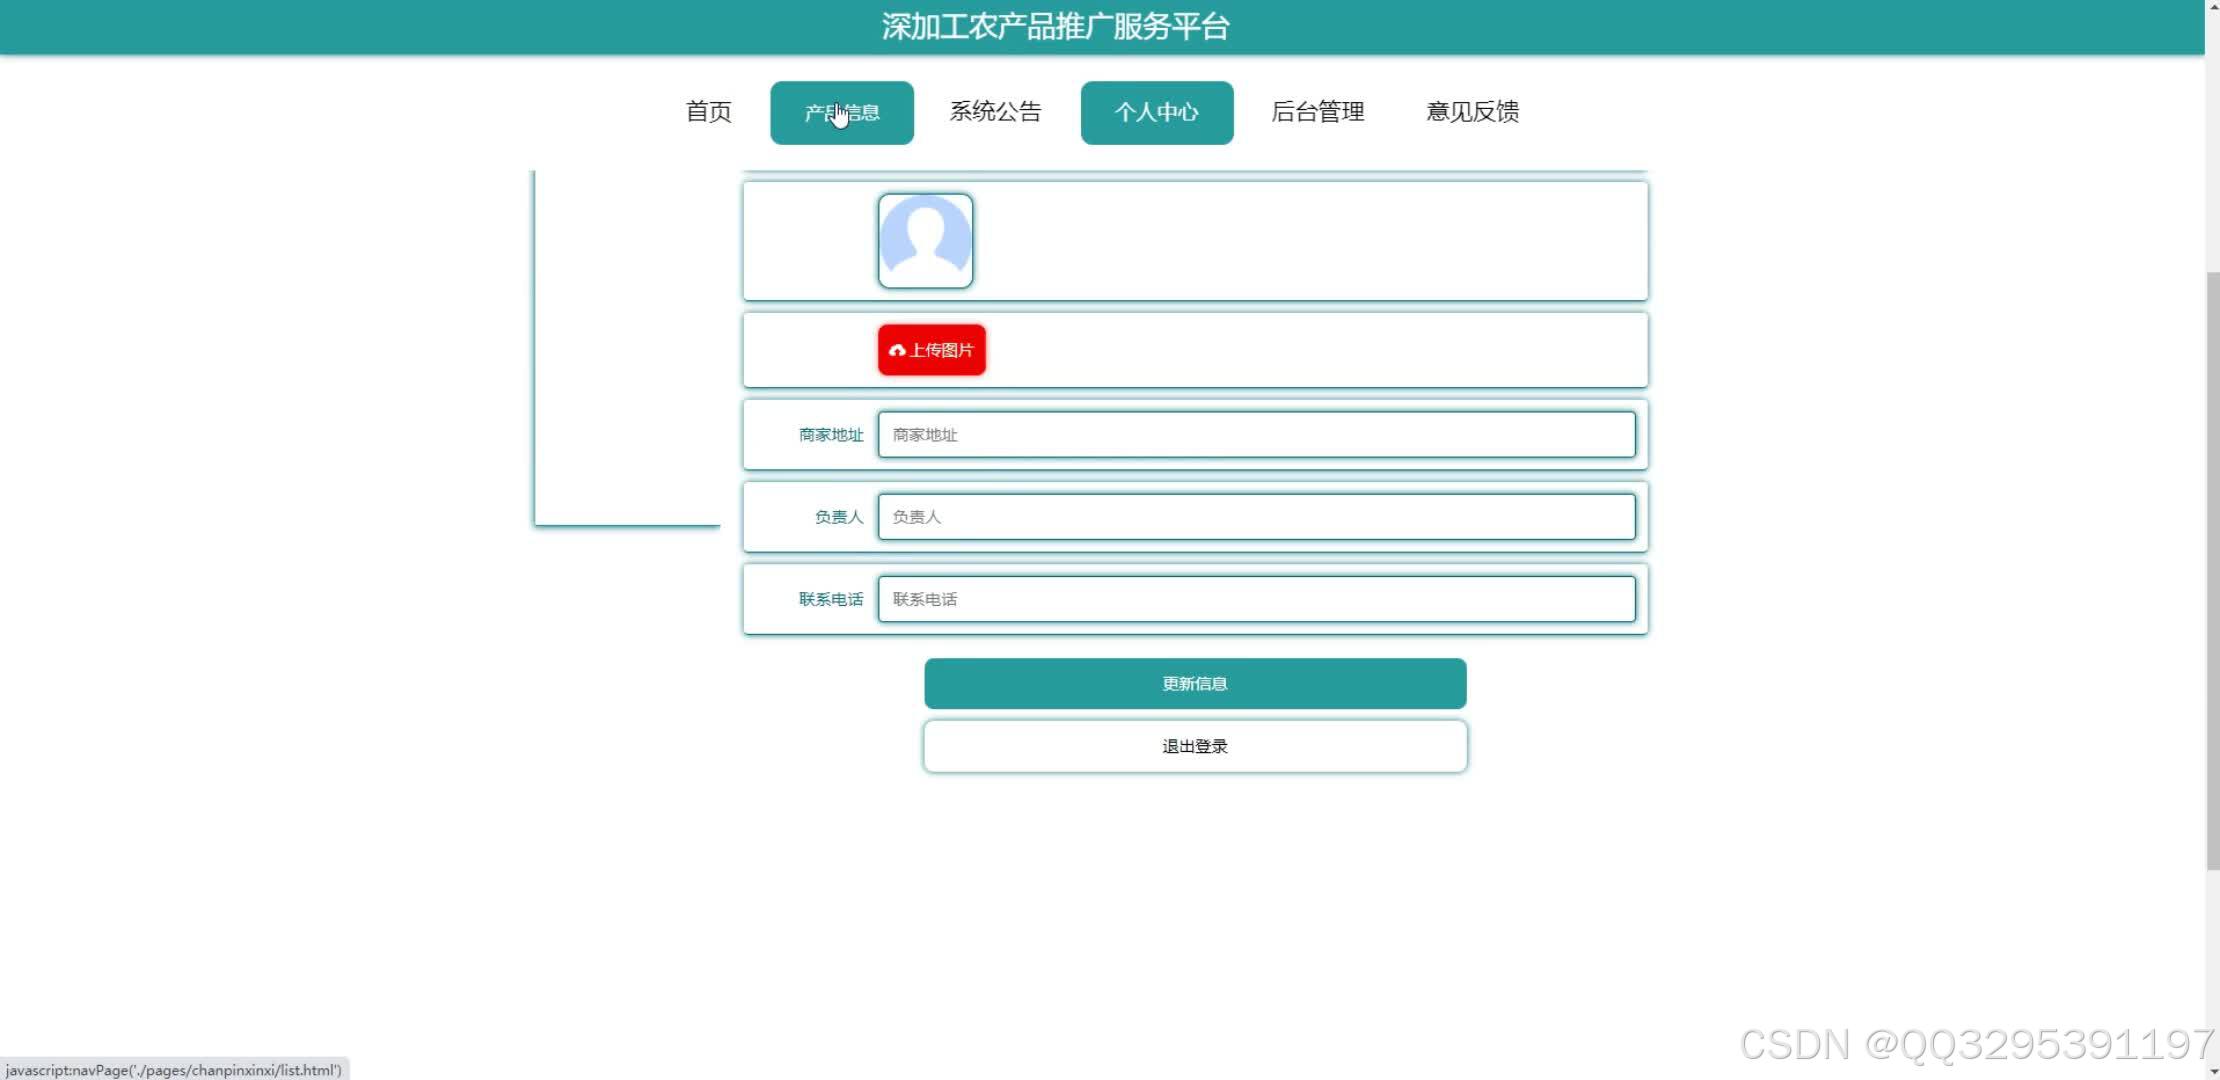Click the 商家地址 field label
The height and width of the screenshot is (1080, 2220).
pos(830,435)
